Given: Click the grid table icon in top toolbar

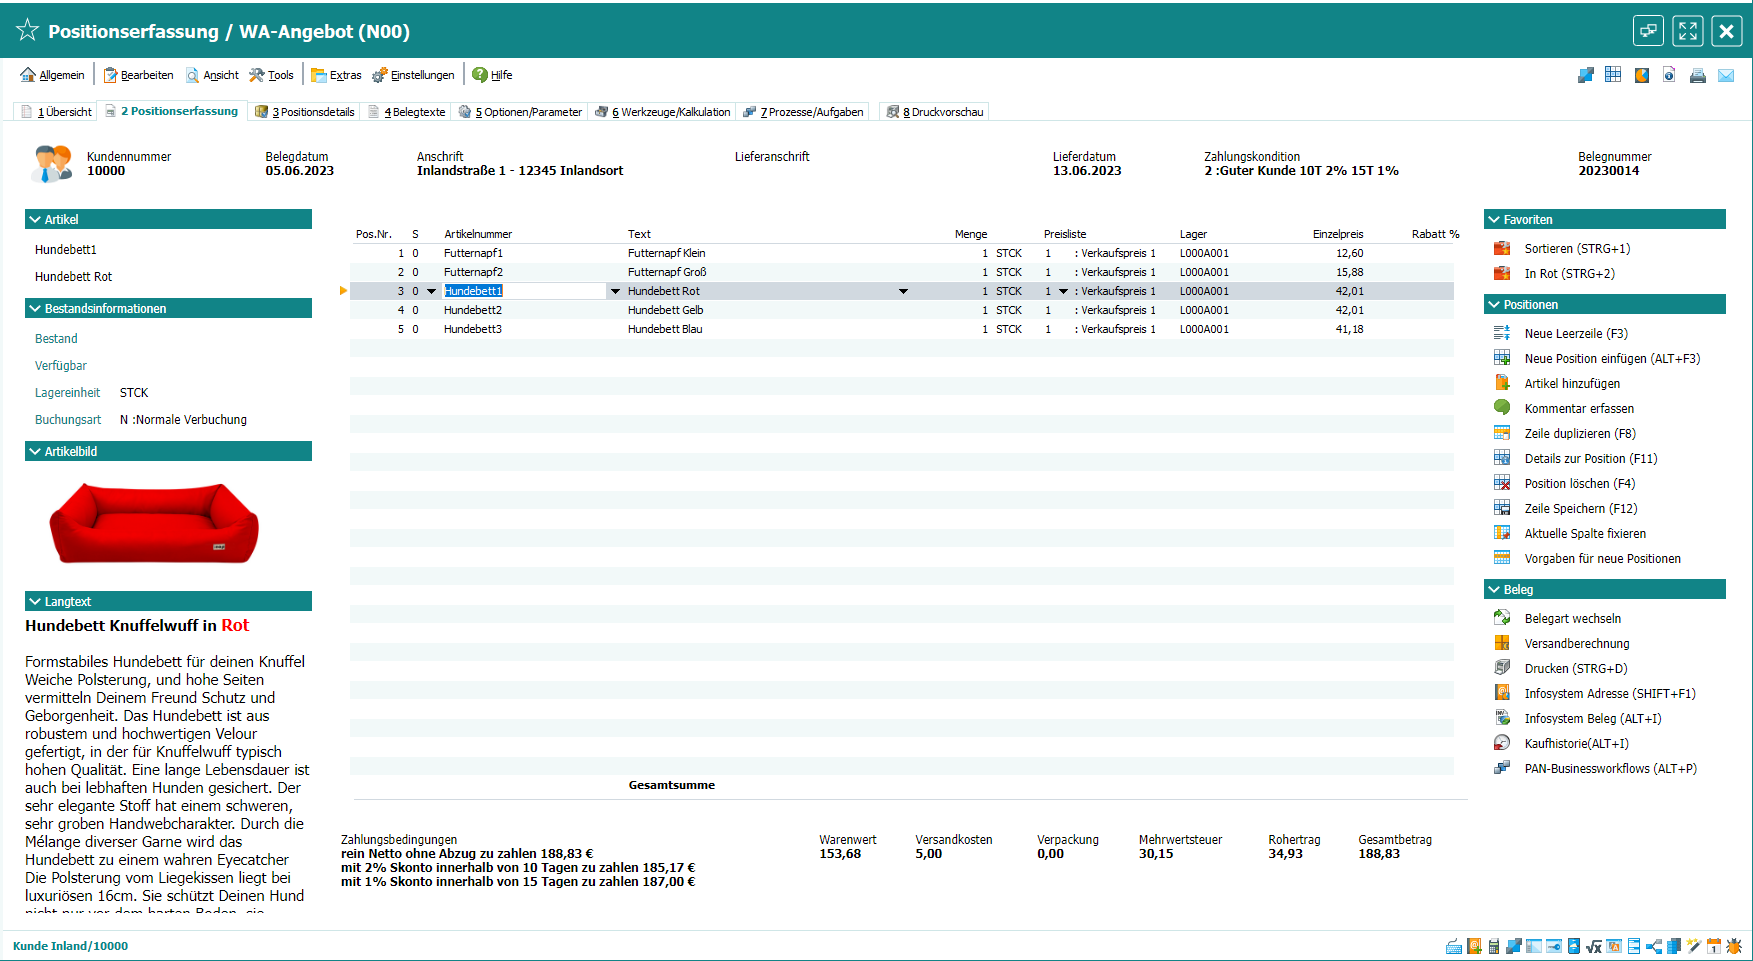Looking at the screenshot, I should pos(1613,75).
